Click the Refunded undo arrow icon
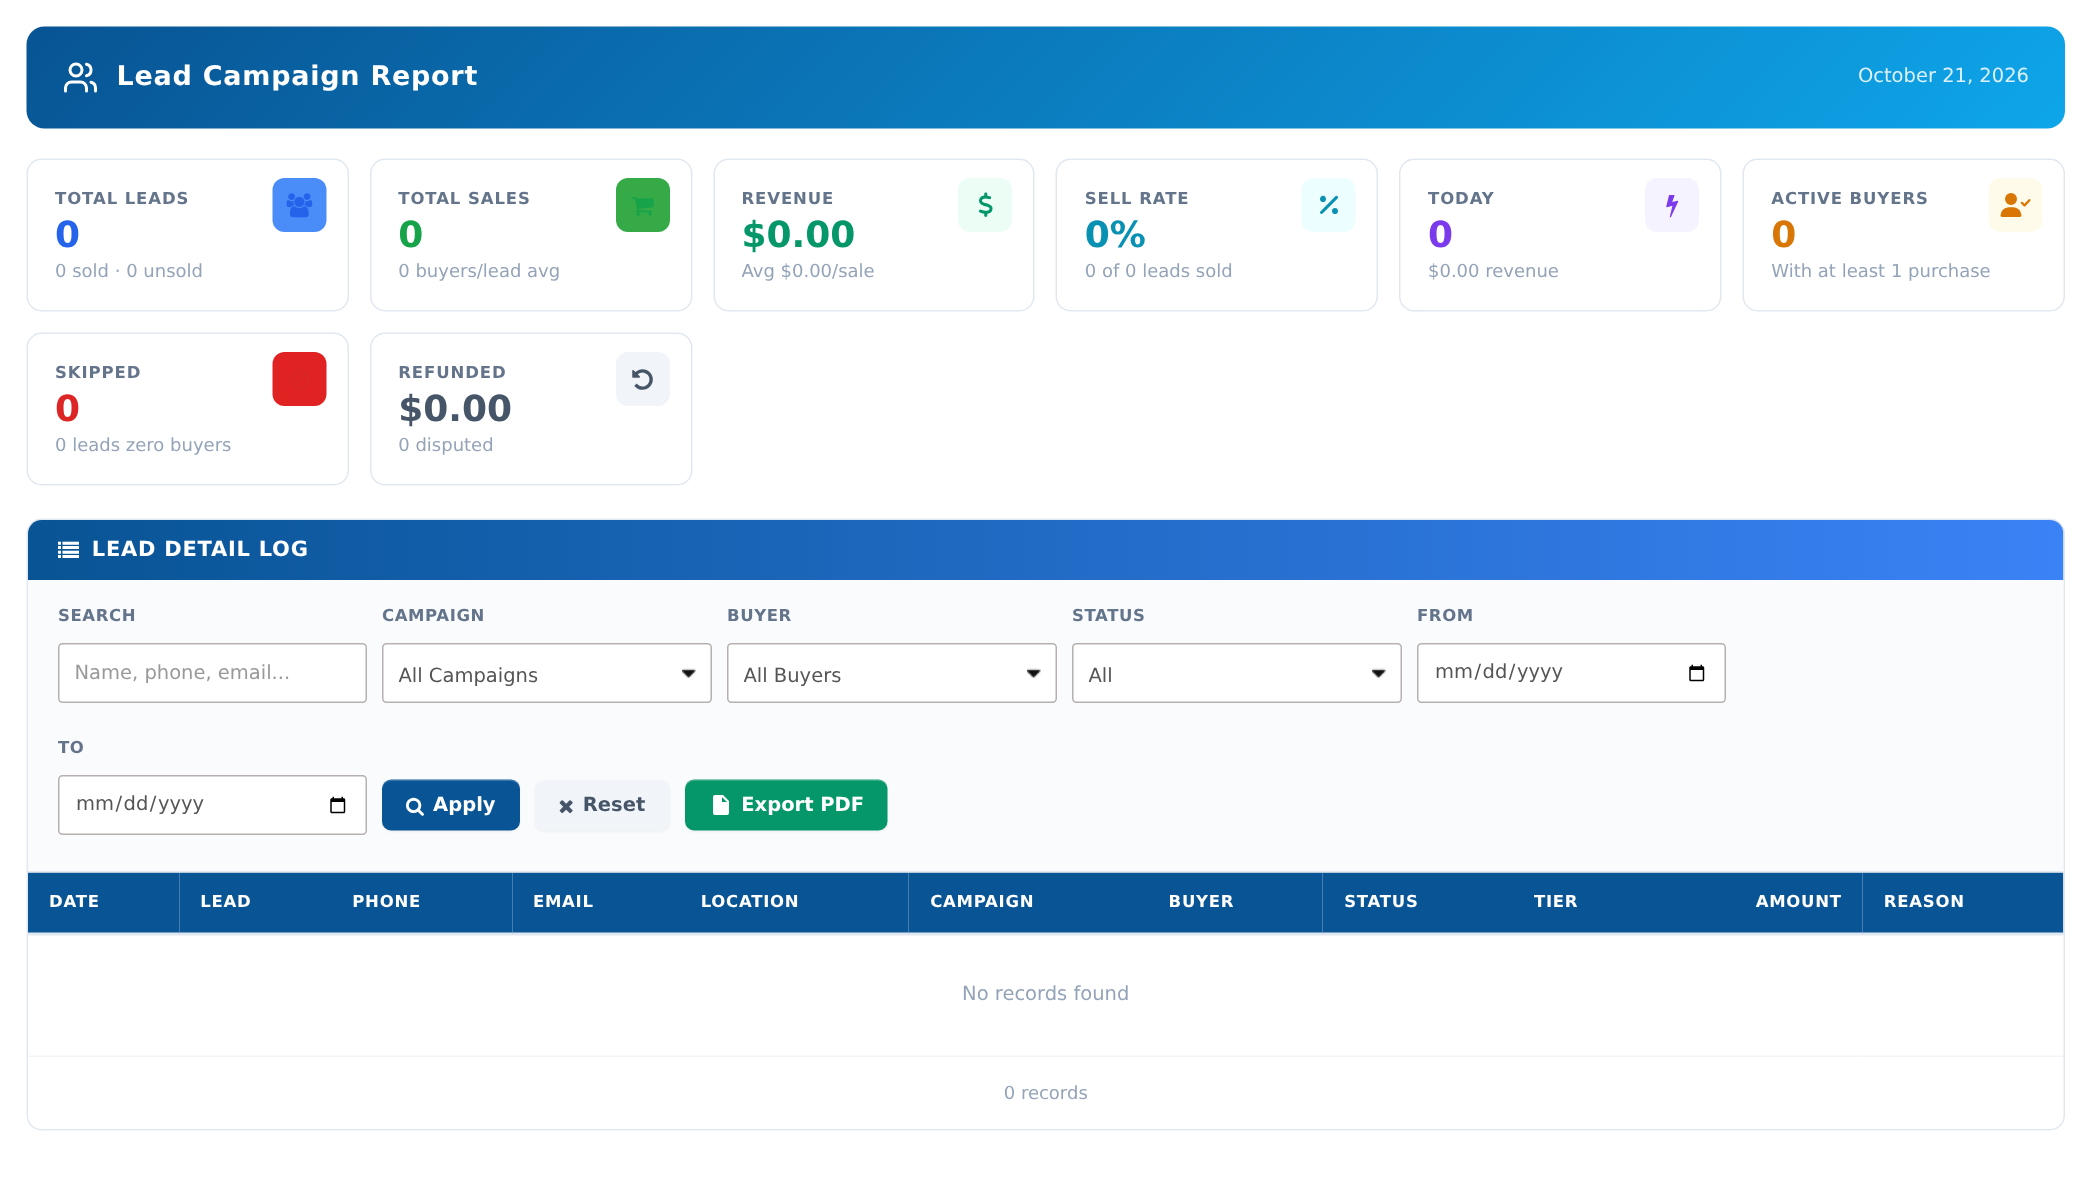This screenshot has height=1185, width=2093. [x=642, y=379]
